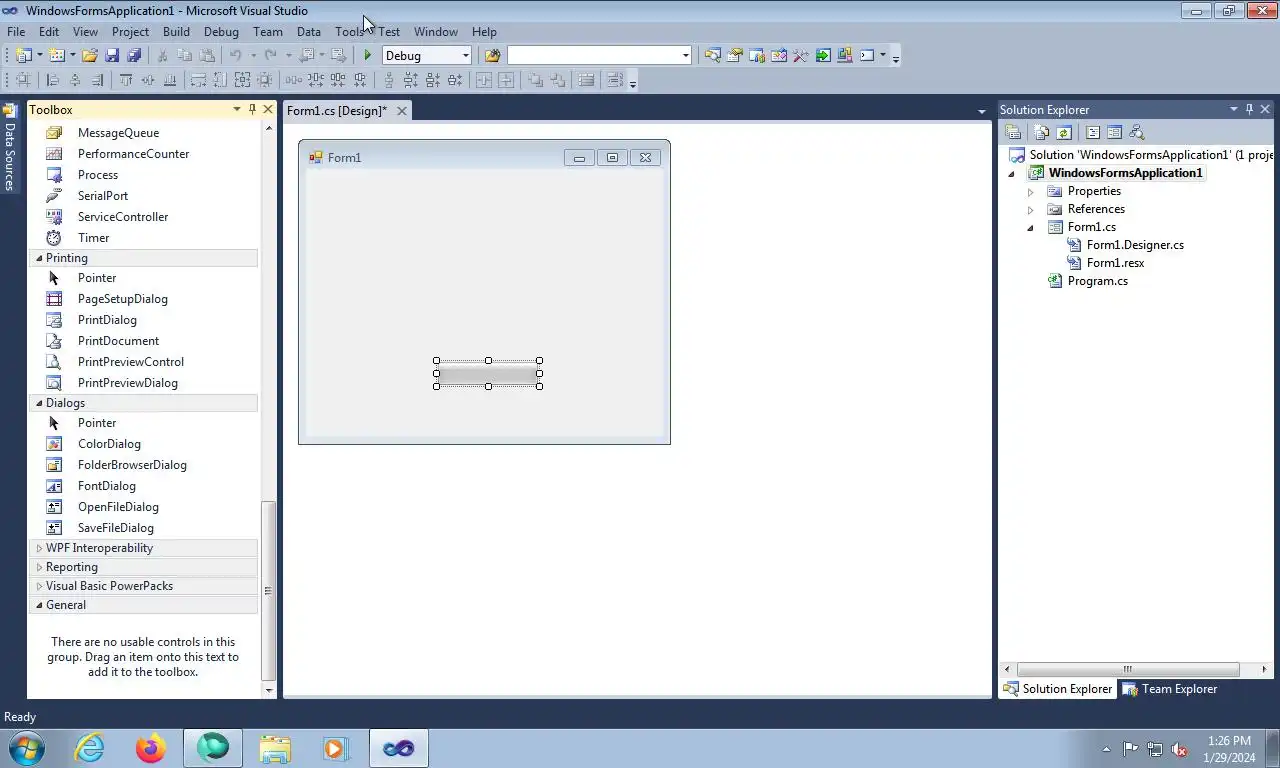Start debugging with the green play icon
The image size is (1280, 768).
368,56
